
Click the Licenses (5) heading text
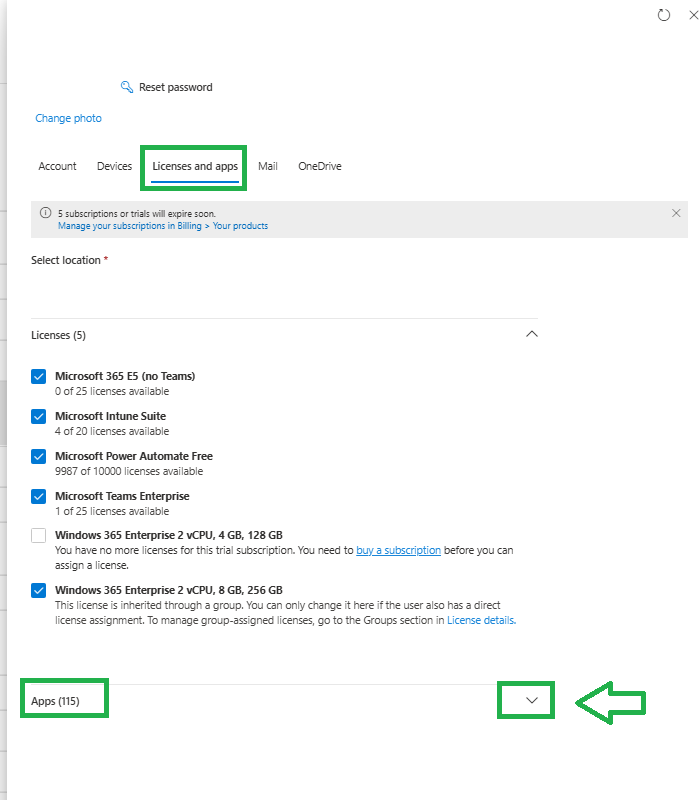pyautogui.click(x=58, y=335)
